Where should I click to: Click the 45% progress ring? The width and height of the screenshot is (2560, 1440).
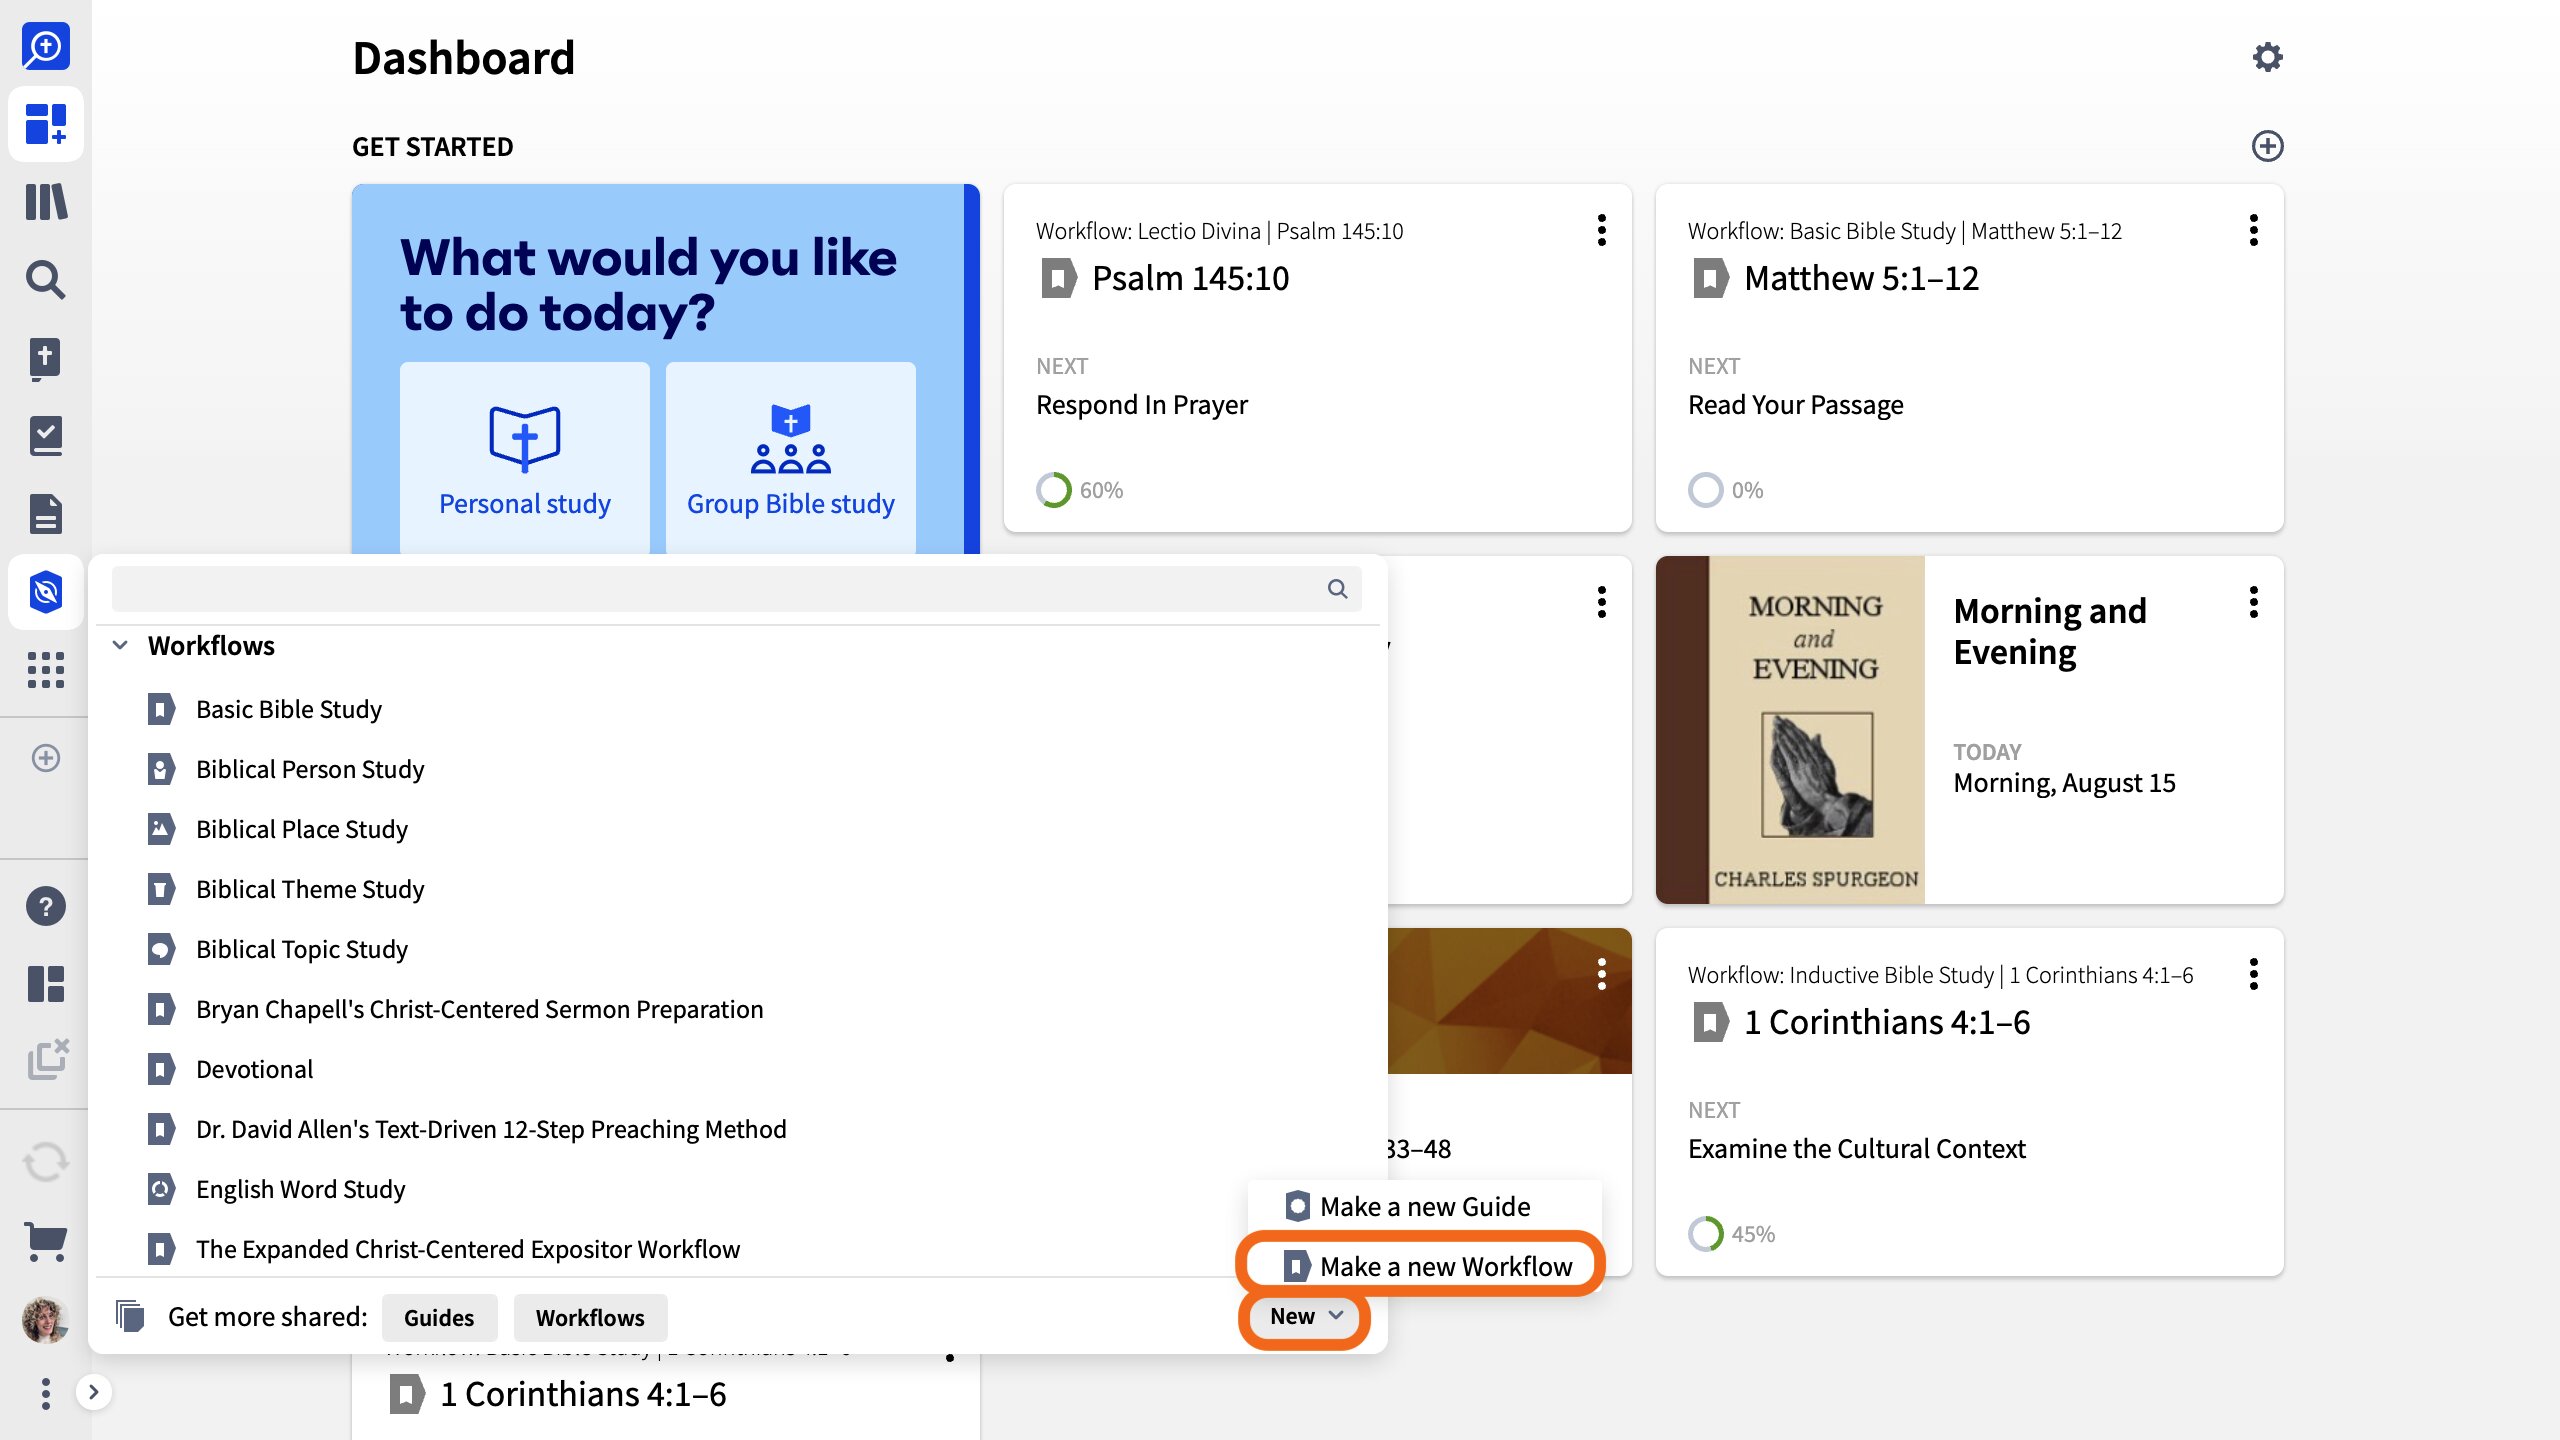[x=1706, y=1234]
